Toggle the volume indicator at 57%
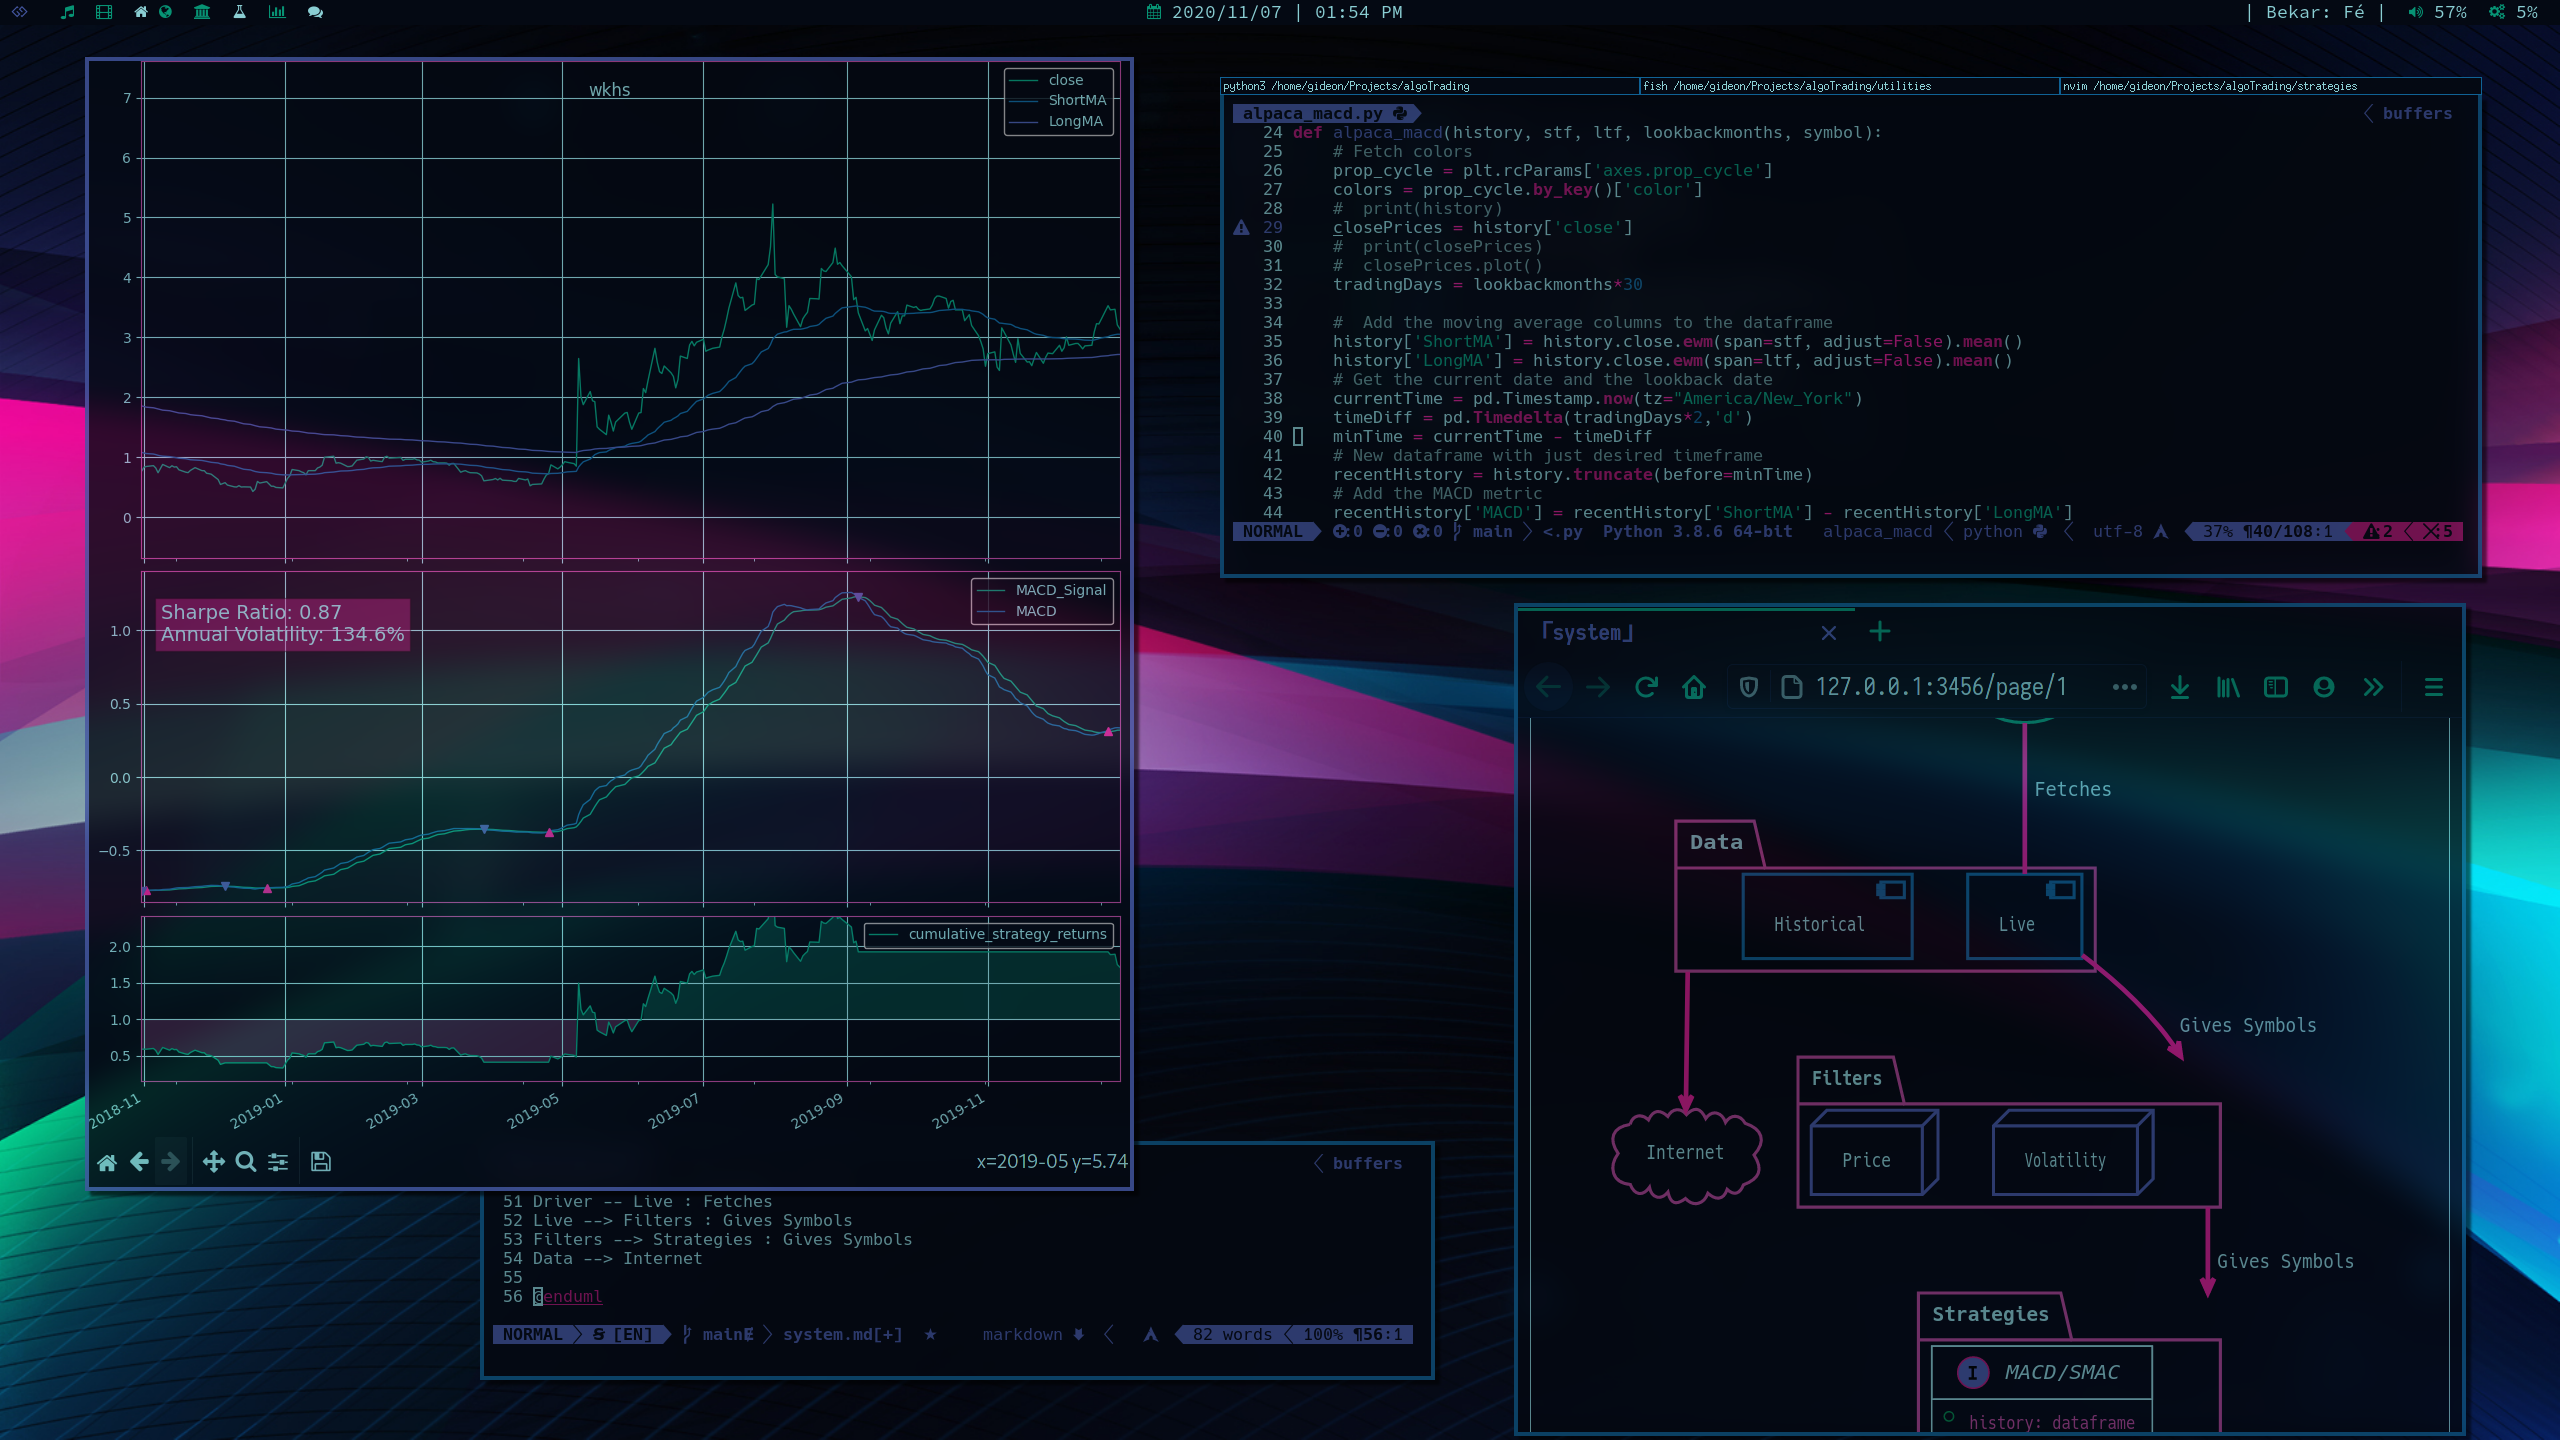This screenshot has width=2560, height=1440. pyautogui.click(x=2436, y=12)
